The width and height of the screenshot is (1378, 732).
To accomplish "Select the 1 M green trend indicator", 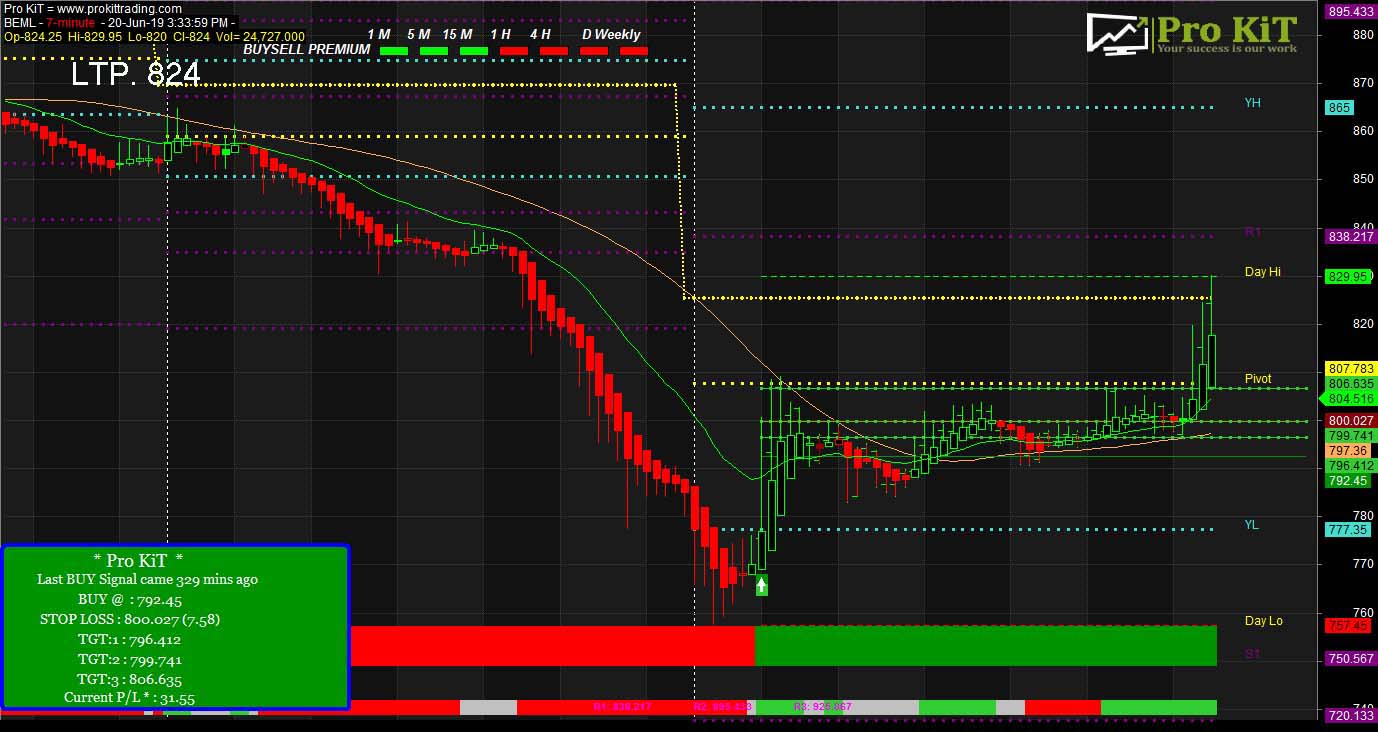I will pos(394,50).
